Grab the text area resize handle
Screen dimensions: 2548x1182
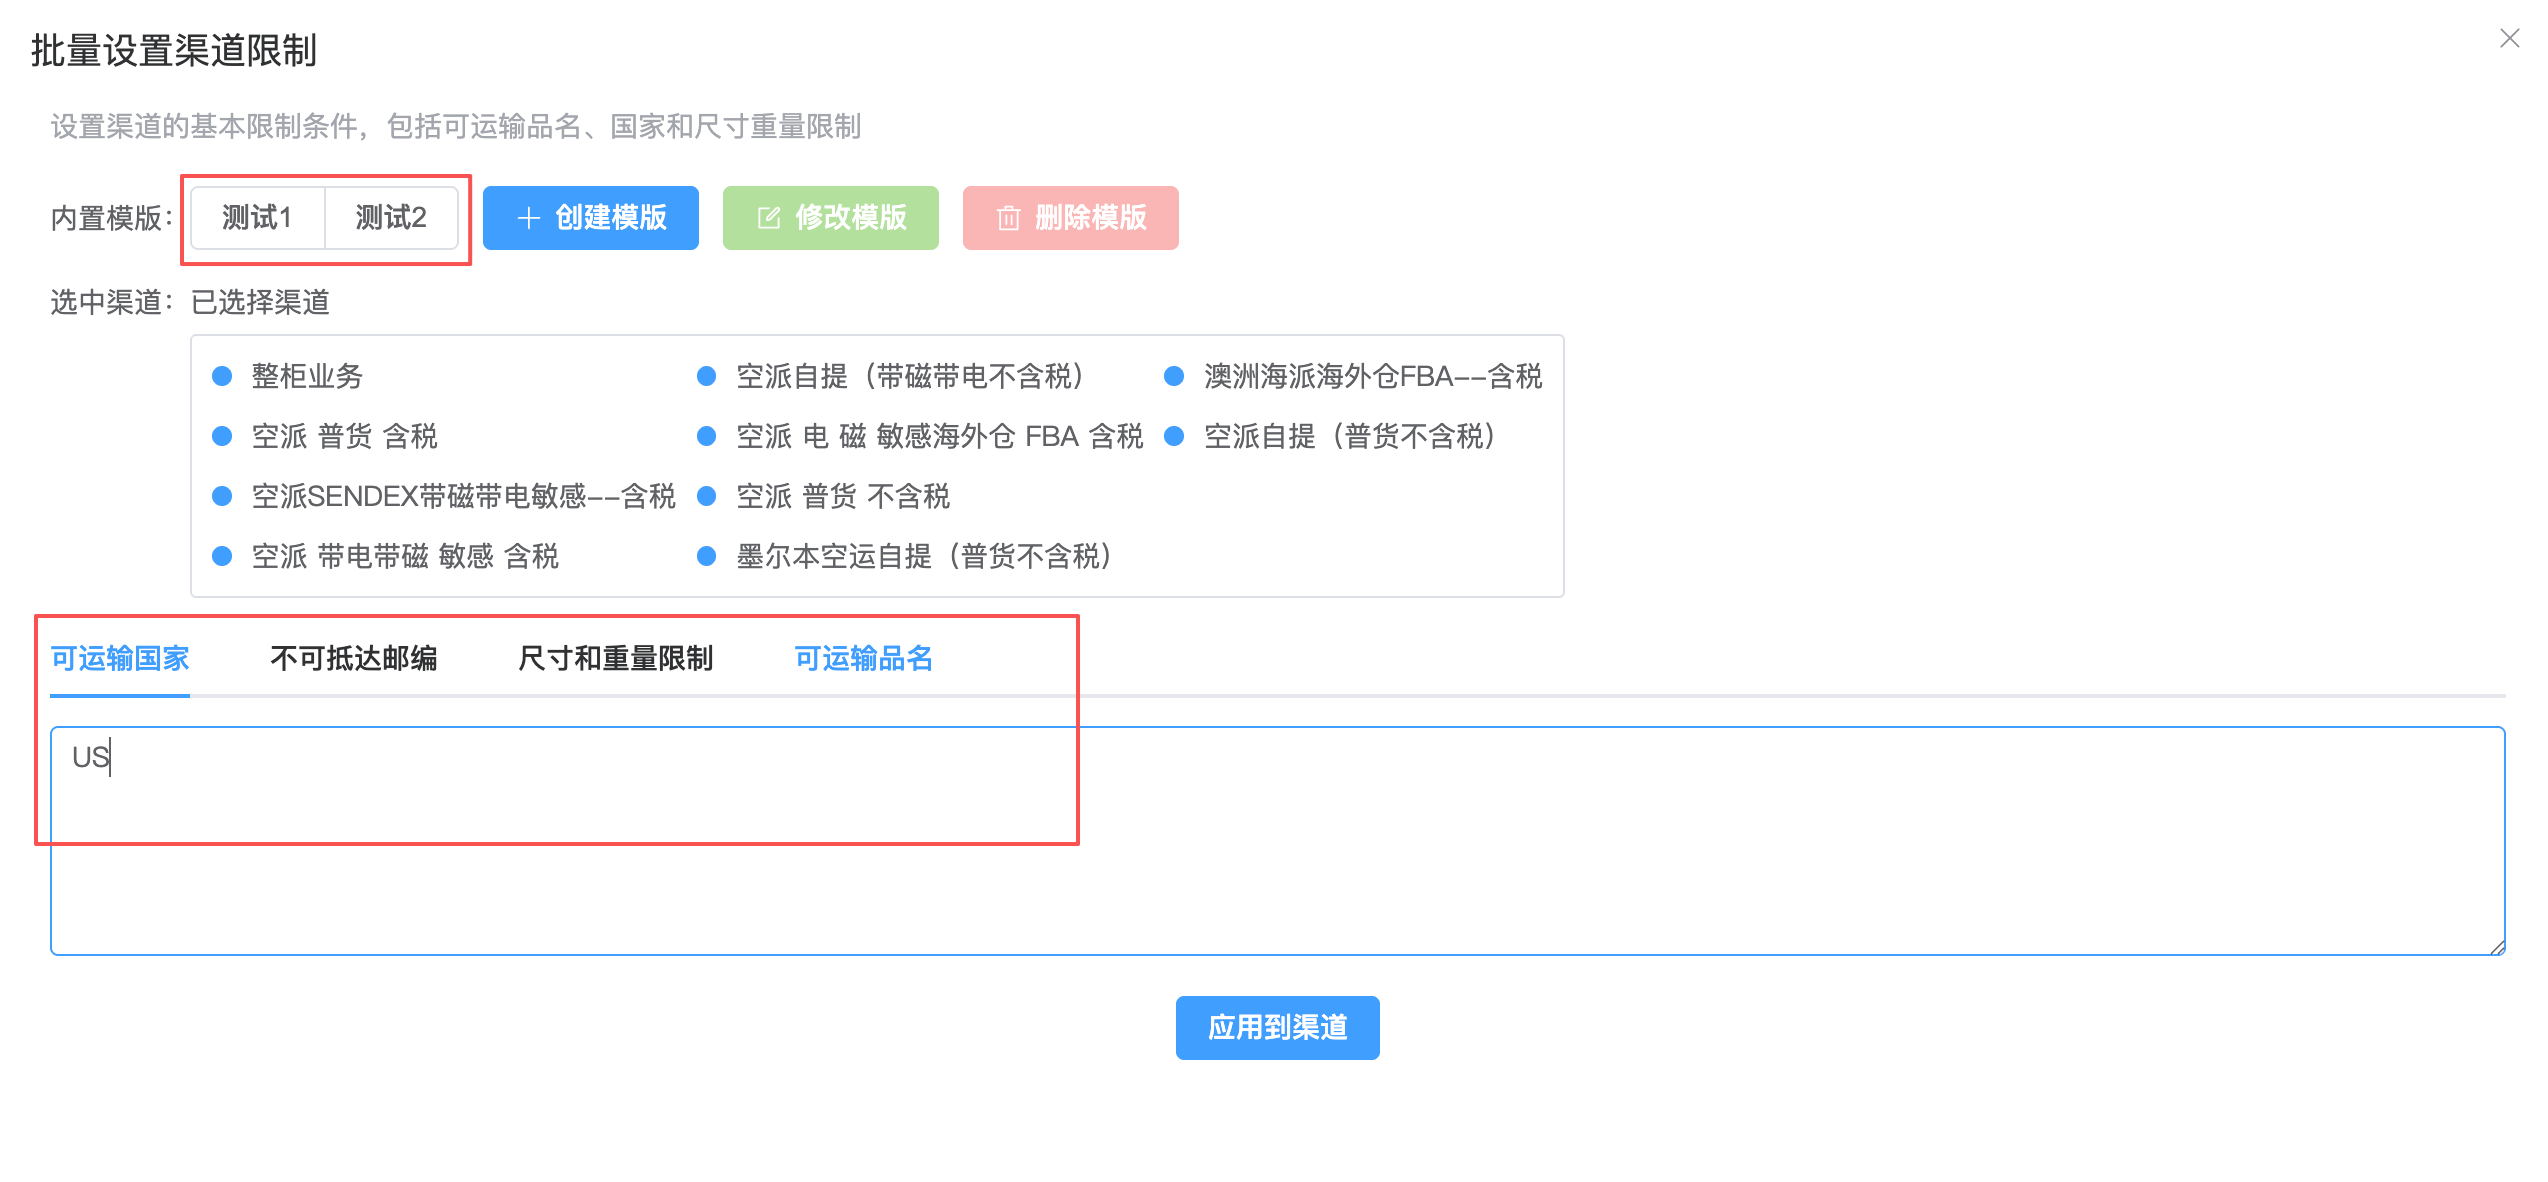click(x=2497, y=947)
